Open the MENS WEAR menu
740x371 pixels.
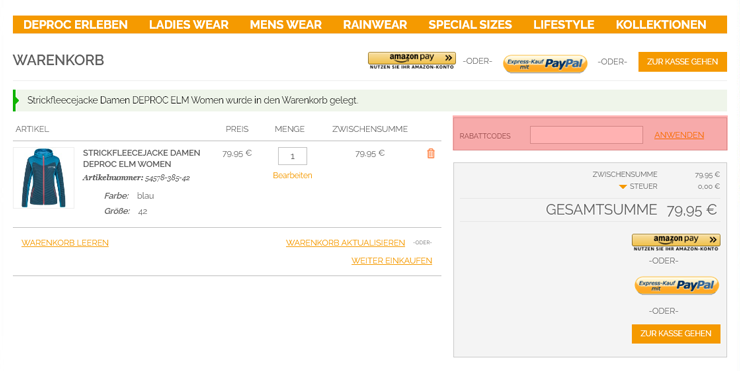[286, 25]
